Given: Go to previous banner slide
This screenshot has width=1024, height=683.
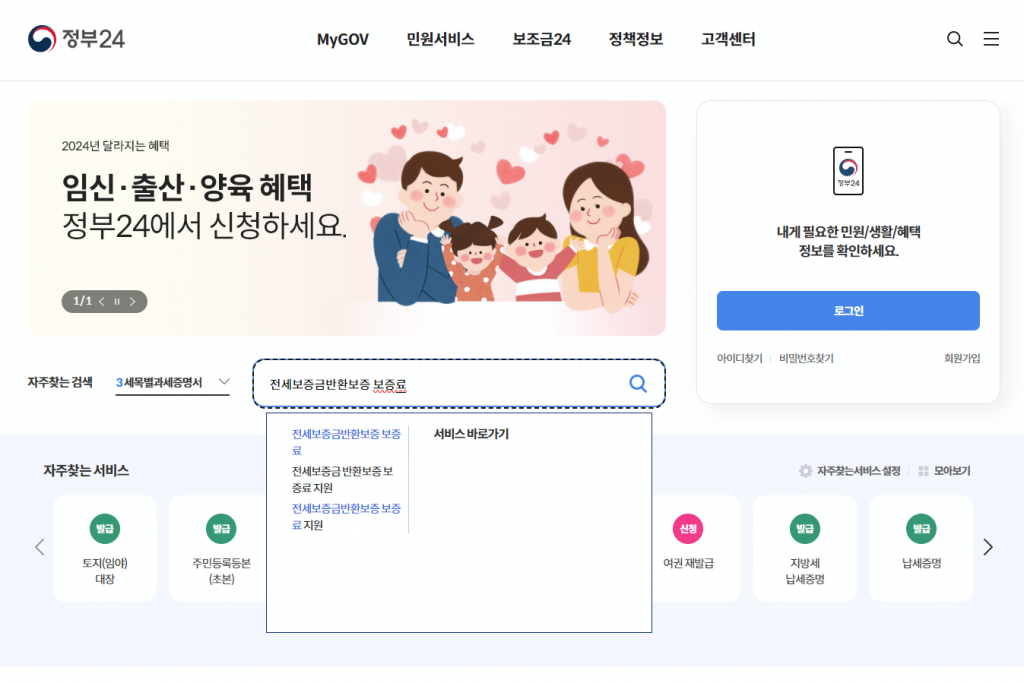Looking at the screenshot, I should pos(101,301).
